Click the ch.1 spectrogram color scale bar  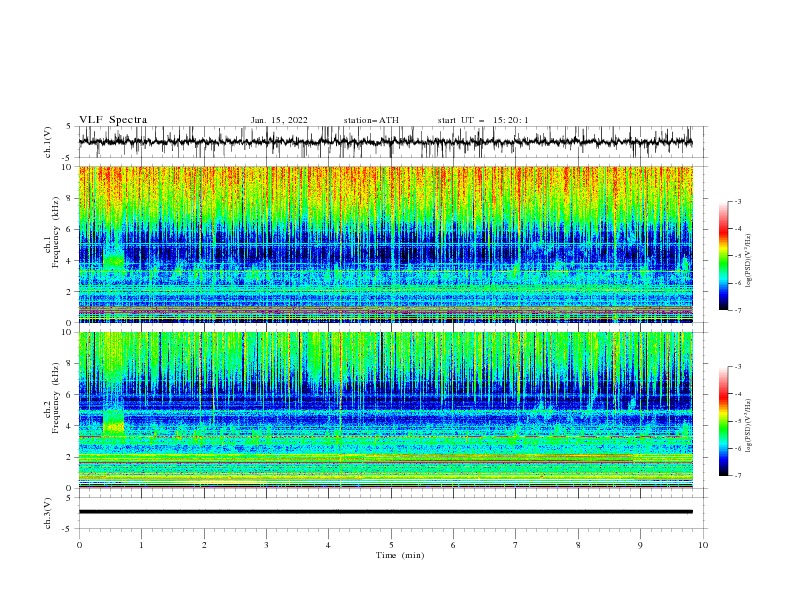coord(723,255)
